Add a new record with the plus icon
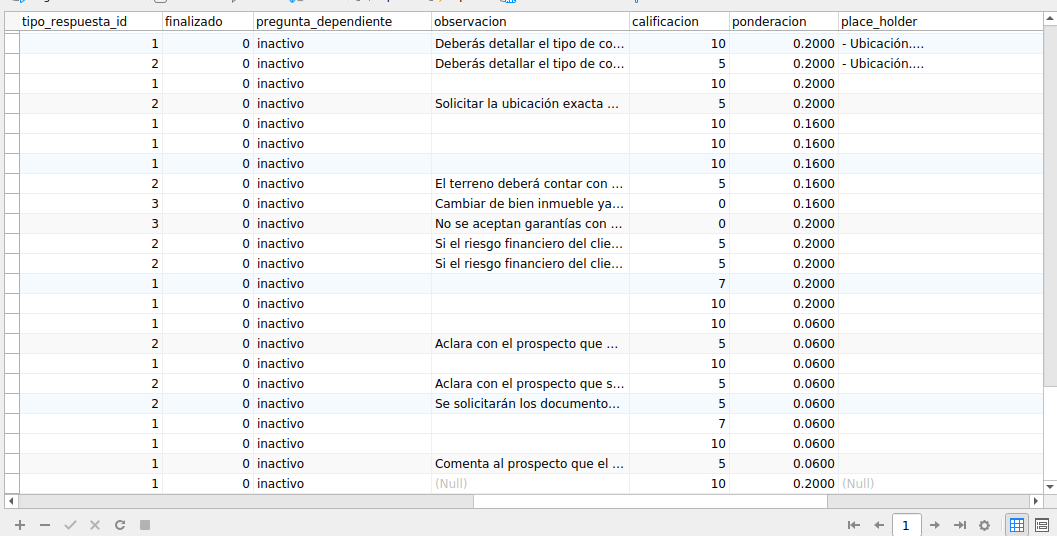 pyautogui.click(x=20, y=525)
